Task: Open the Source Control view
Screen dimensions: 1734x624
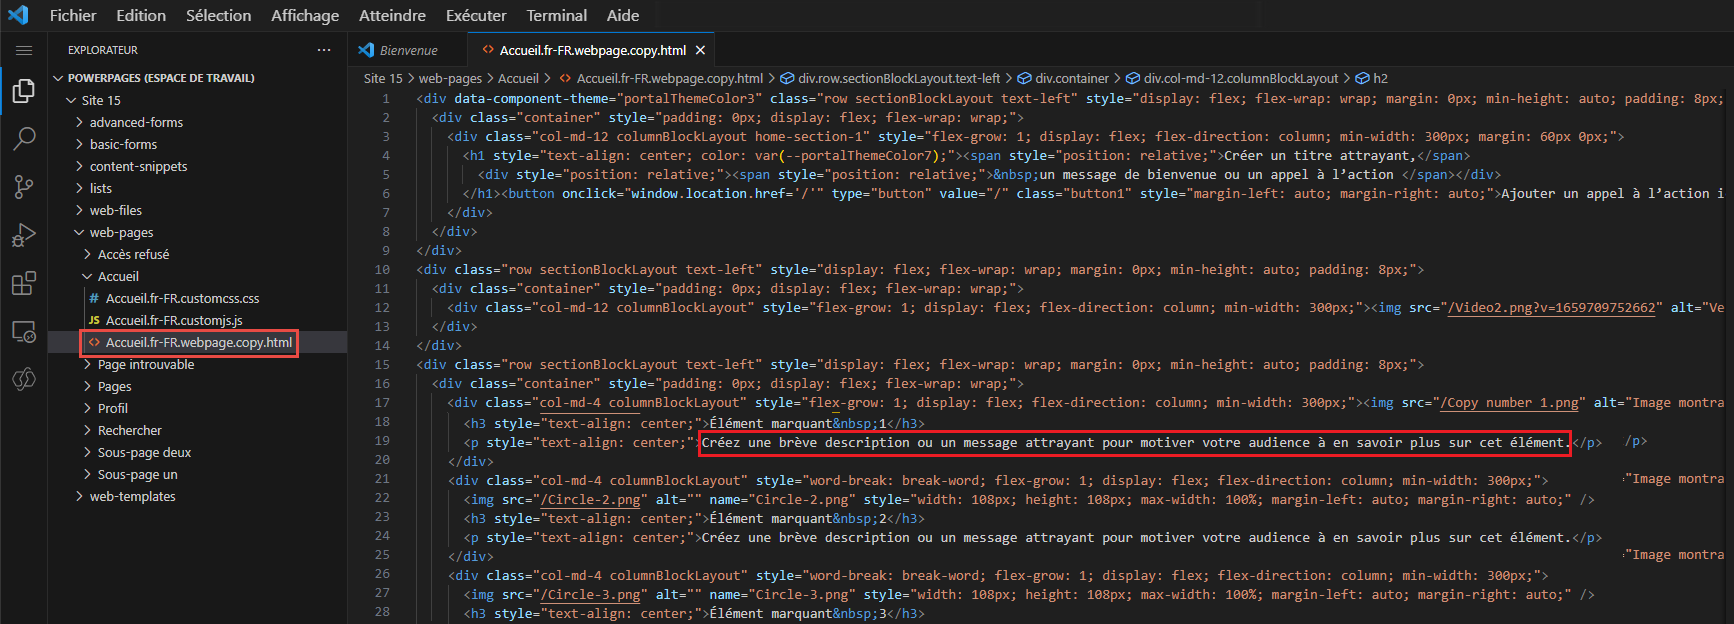Action: tap(24, 187)
